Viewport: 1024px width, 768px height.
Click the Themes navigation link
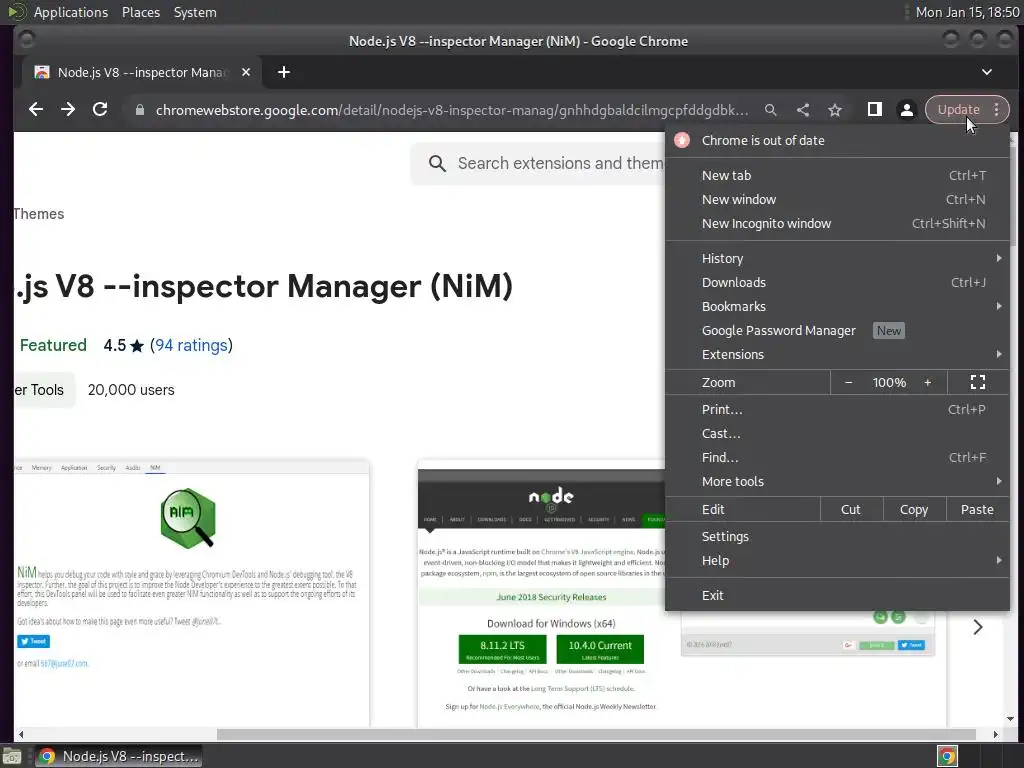pyautogui.click(x=39, y=214)
